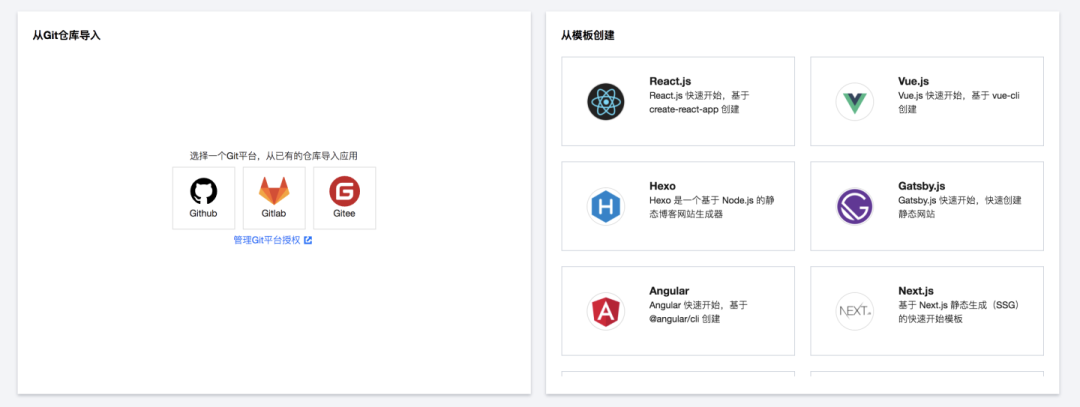1080x407 pixels.
Task: Click the Github label text
Action: [x=203, y=213]
